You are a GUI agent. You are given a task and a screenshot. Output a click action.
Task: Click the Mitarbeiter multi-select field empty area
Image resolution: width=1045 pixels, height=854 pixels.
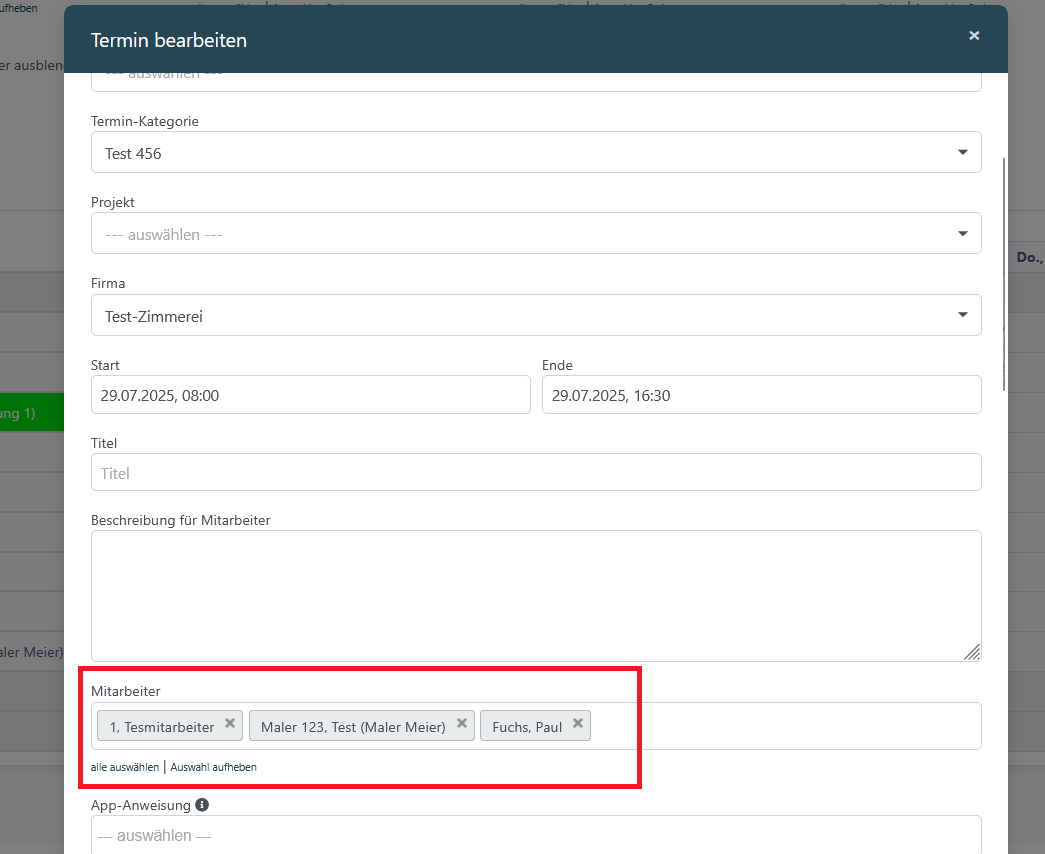786,726
